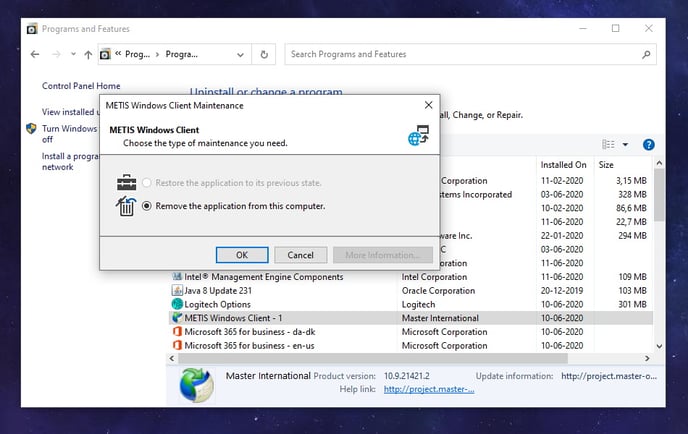Cancel the METIS maintenance dialog

(301, 255)
